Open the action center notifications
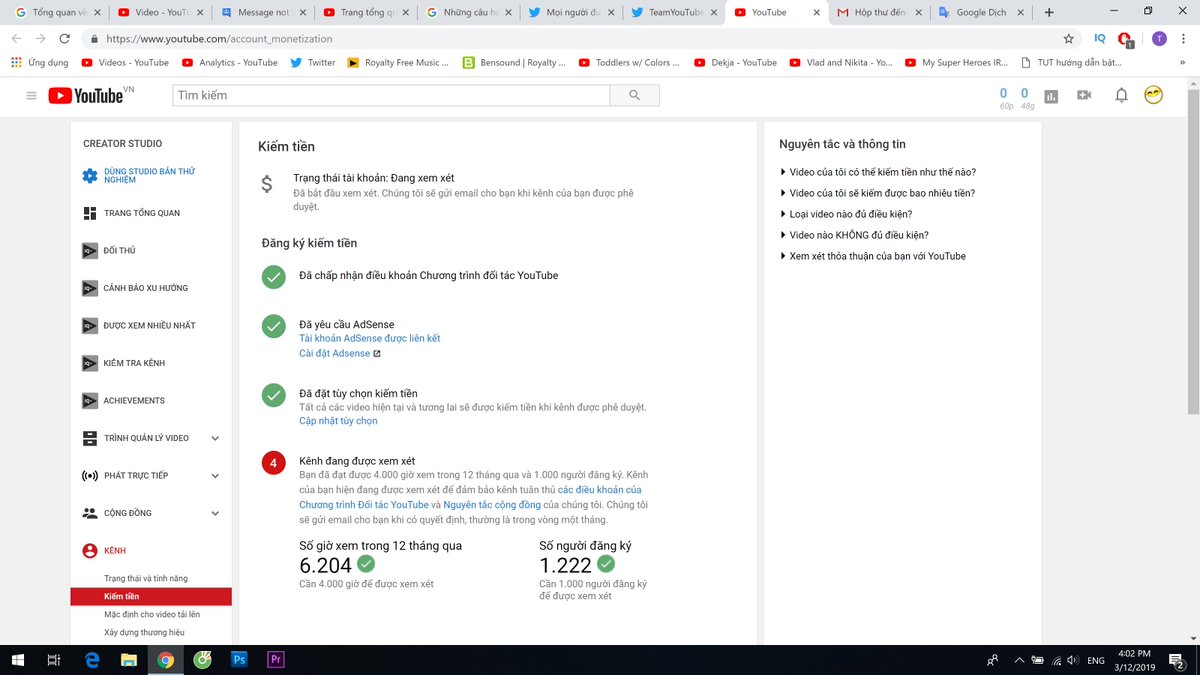 (1177, 660)
